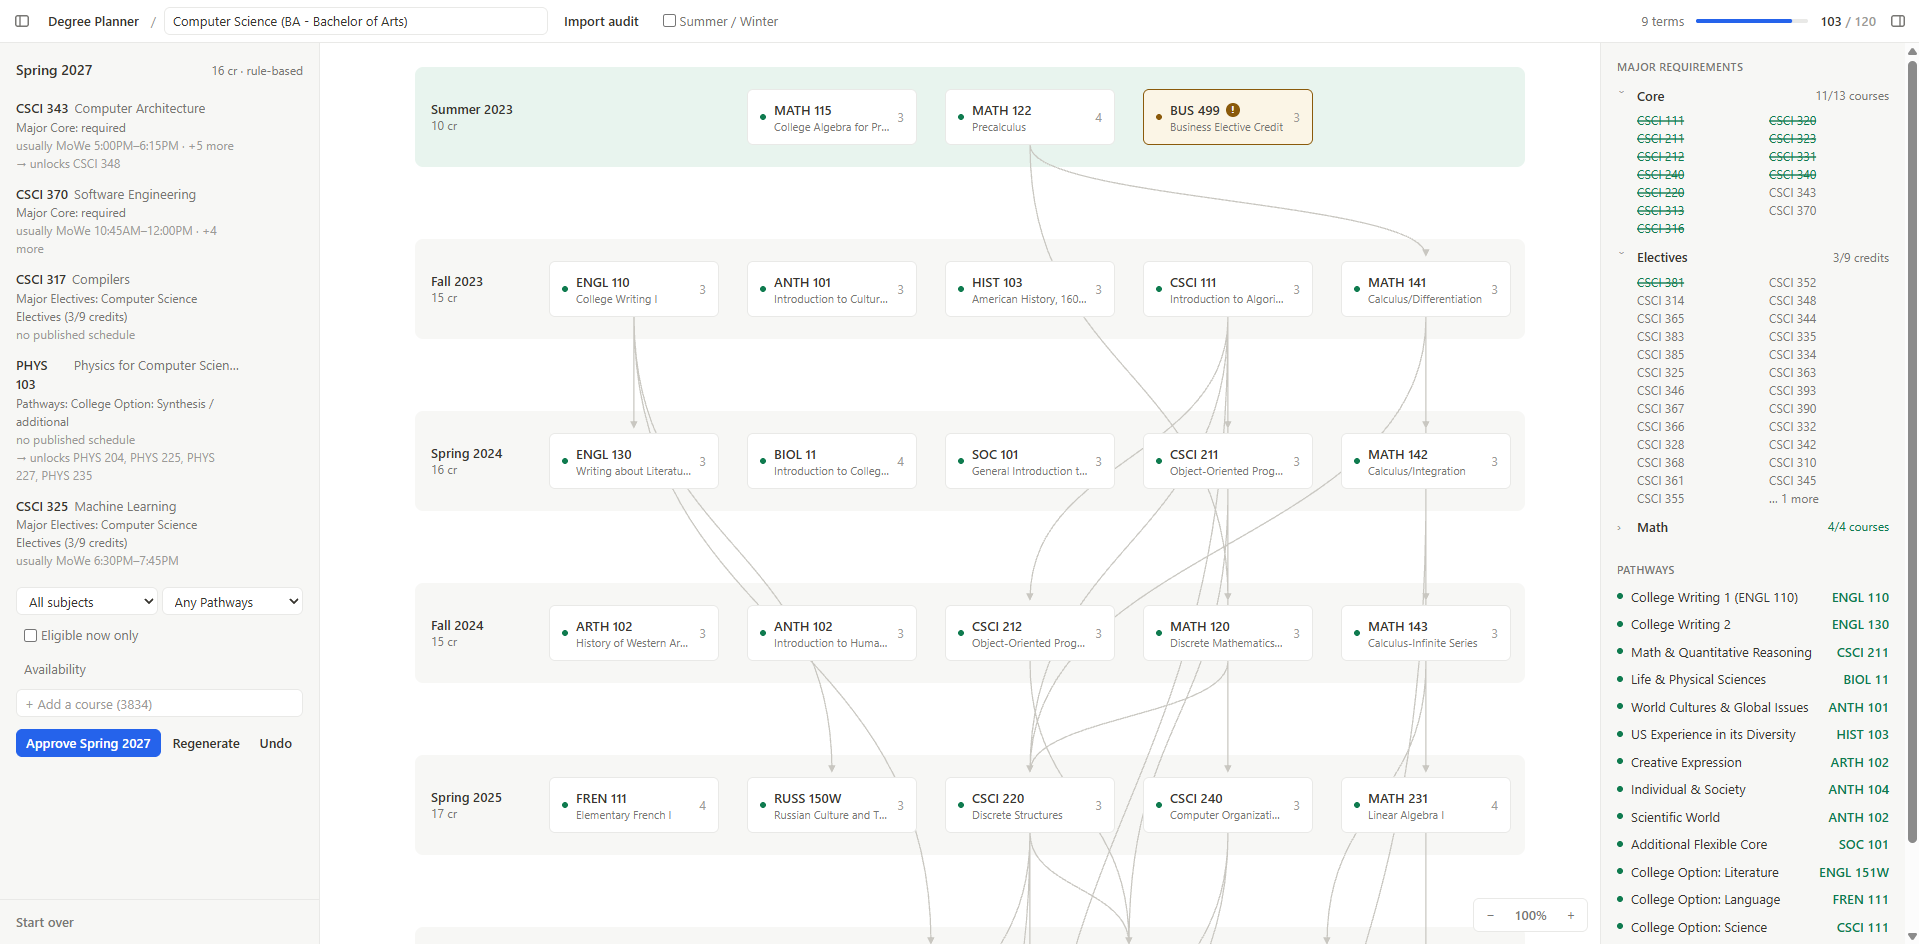Toggle the right sidebar panel icon
This screenshot has width=1919, height=944.
(x=1898, y=21)
